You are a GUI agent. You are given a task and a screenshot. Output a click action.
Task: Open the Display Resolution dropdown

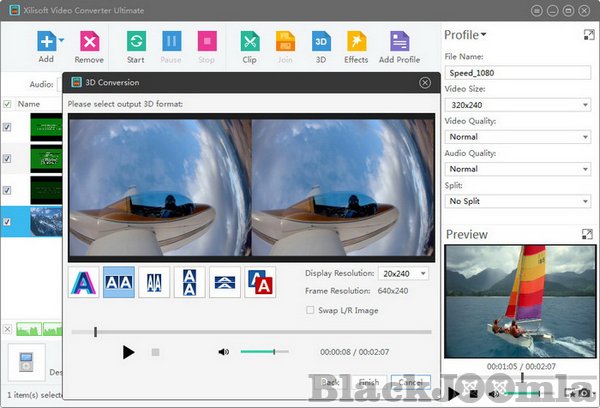[402, 273]
